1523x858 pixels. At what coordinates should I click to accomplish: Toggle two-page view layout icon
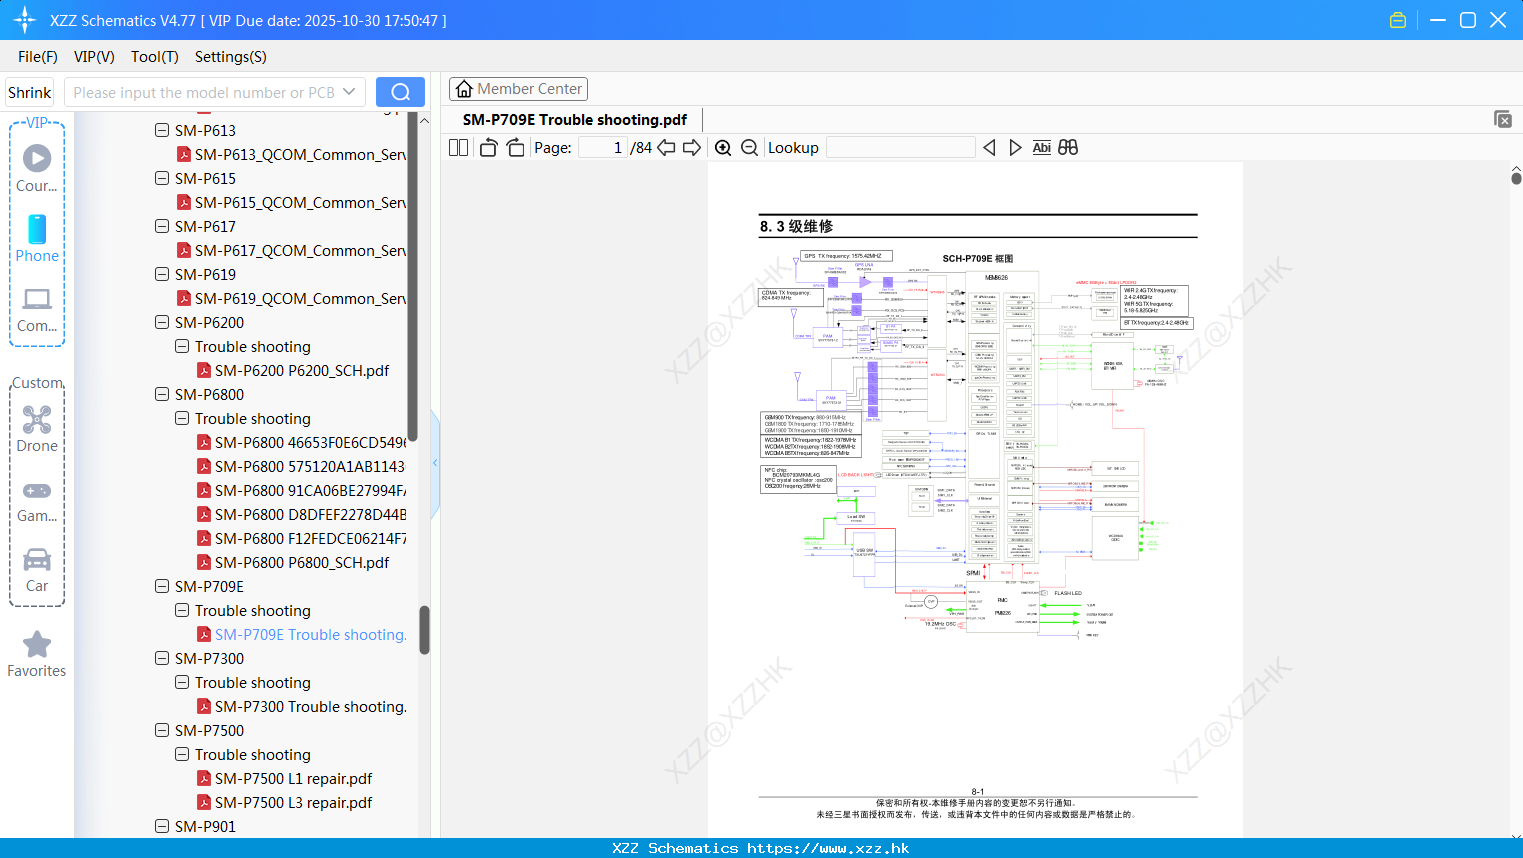pos(458,147)
